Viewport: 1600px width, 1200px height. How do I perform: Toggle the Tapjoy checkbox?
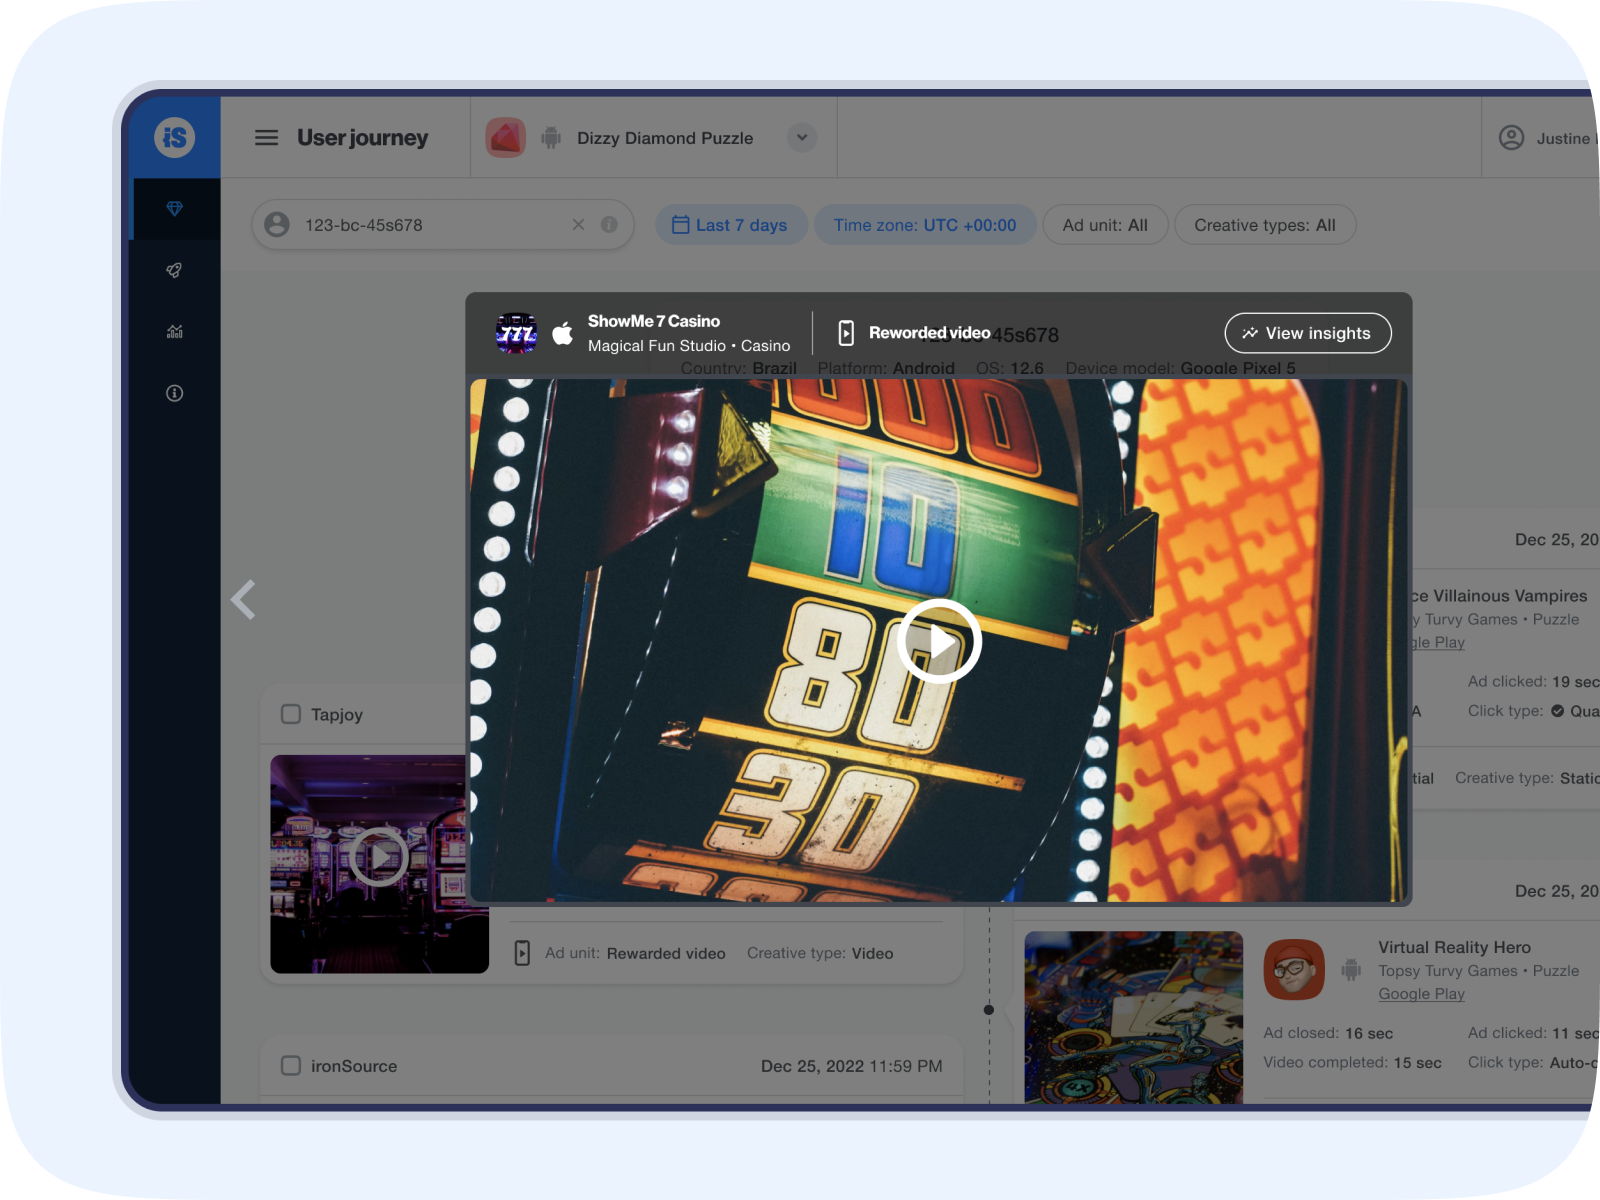point(291,714)
